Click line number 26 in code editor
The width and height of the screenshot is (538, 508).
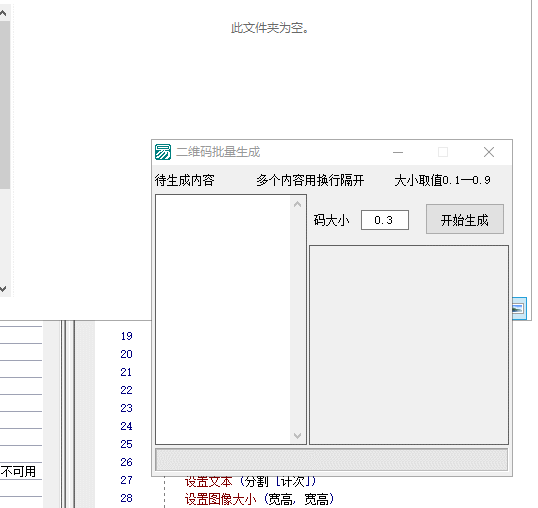[x=126, y=462]
